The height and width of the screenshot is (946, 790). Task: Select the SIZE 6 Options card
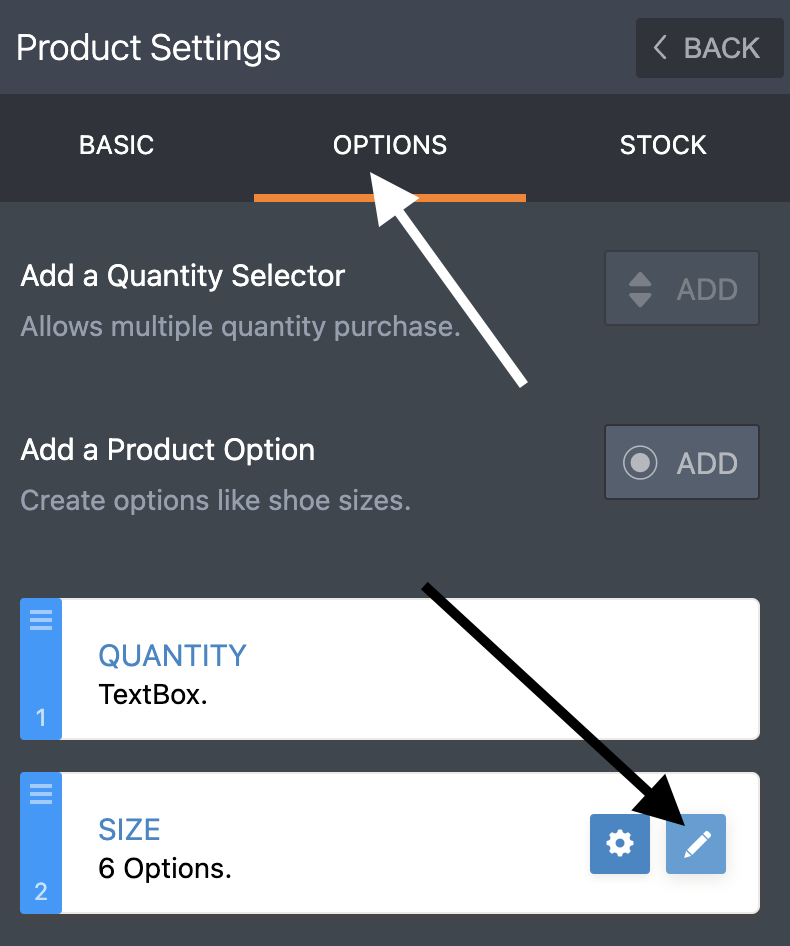click(390, 843)
